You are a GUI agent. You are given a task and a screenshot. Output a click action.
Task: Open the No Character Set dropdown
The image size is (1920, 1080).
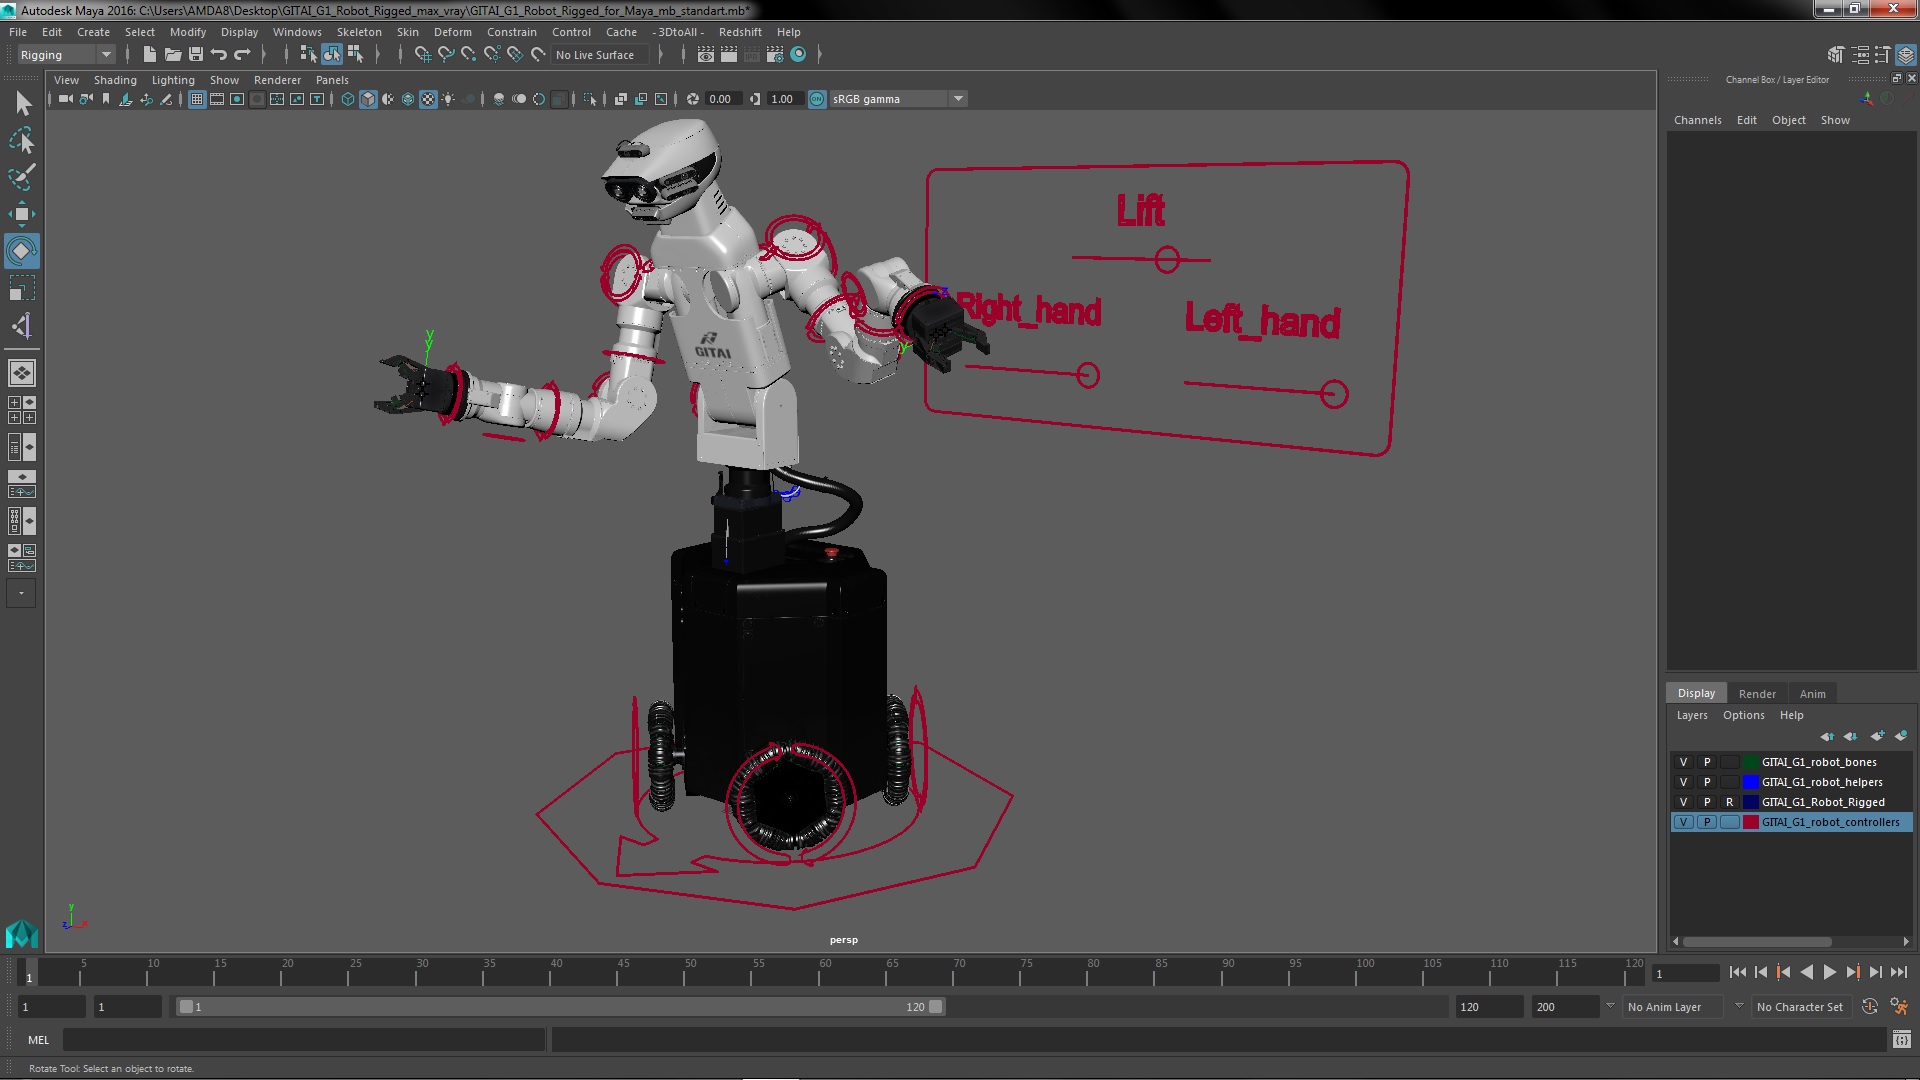1802,1007
